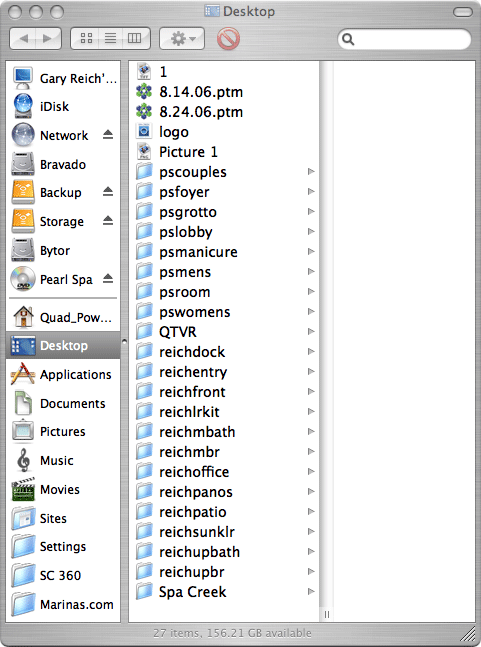The height and width of the screenshot is (647, 481).
Task: Select Desktop in the sidebar
Action: [64, 345]
